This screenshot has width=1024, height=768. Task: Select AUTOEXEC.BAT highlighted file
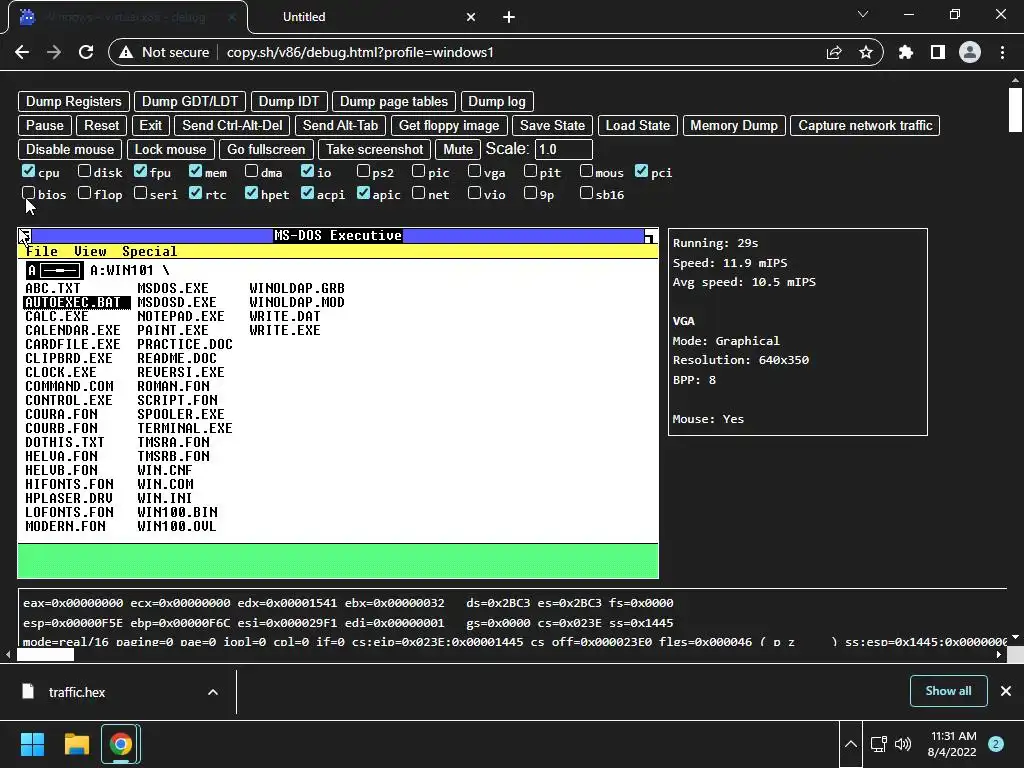76,302
